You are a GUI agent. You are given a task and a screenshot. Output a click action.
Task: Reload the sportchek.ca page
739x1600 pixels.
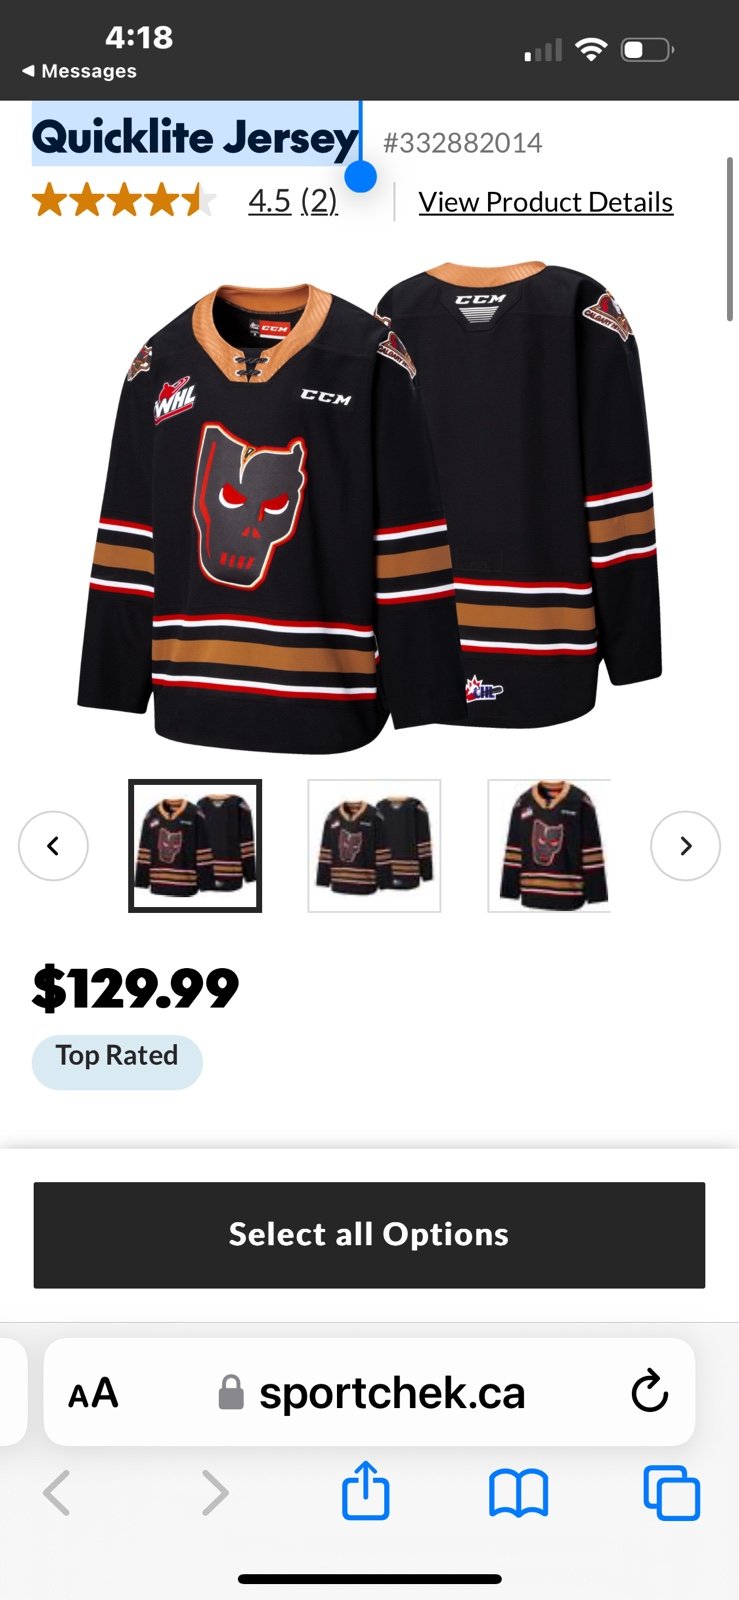649,1391
